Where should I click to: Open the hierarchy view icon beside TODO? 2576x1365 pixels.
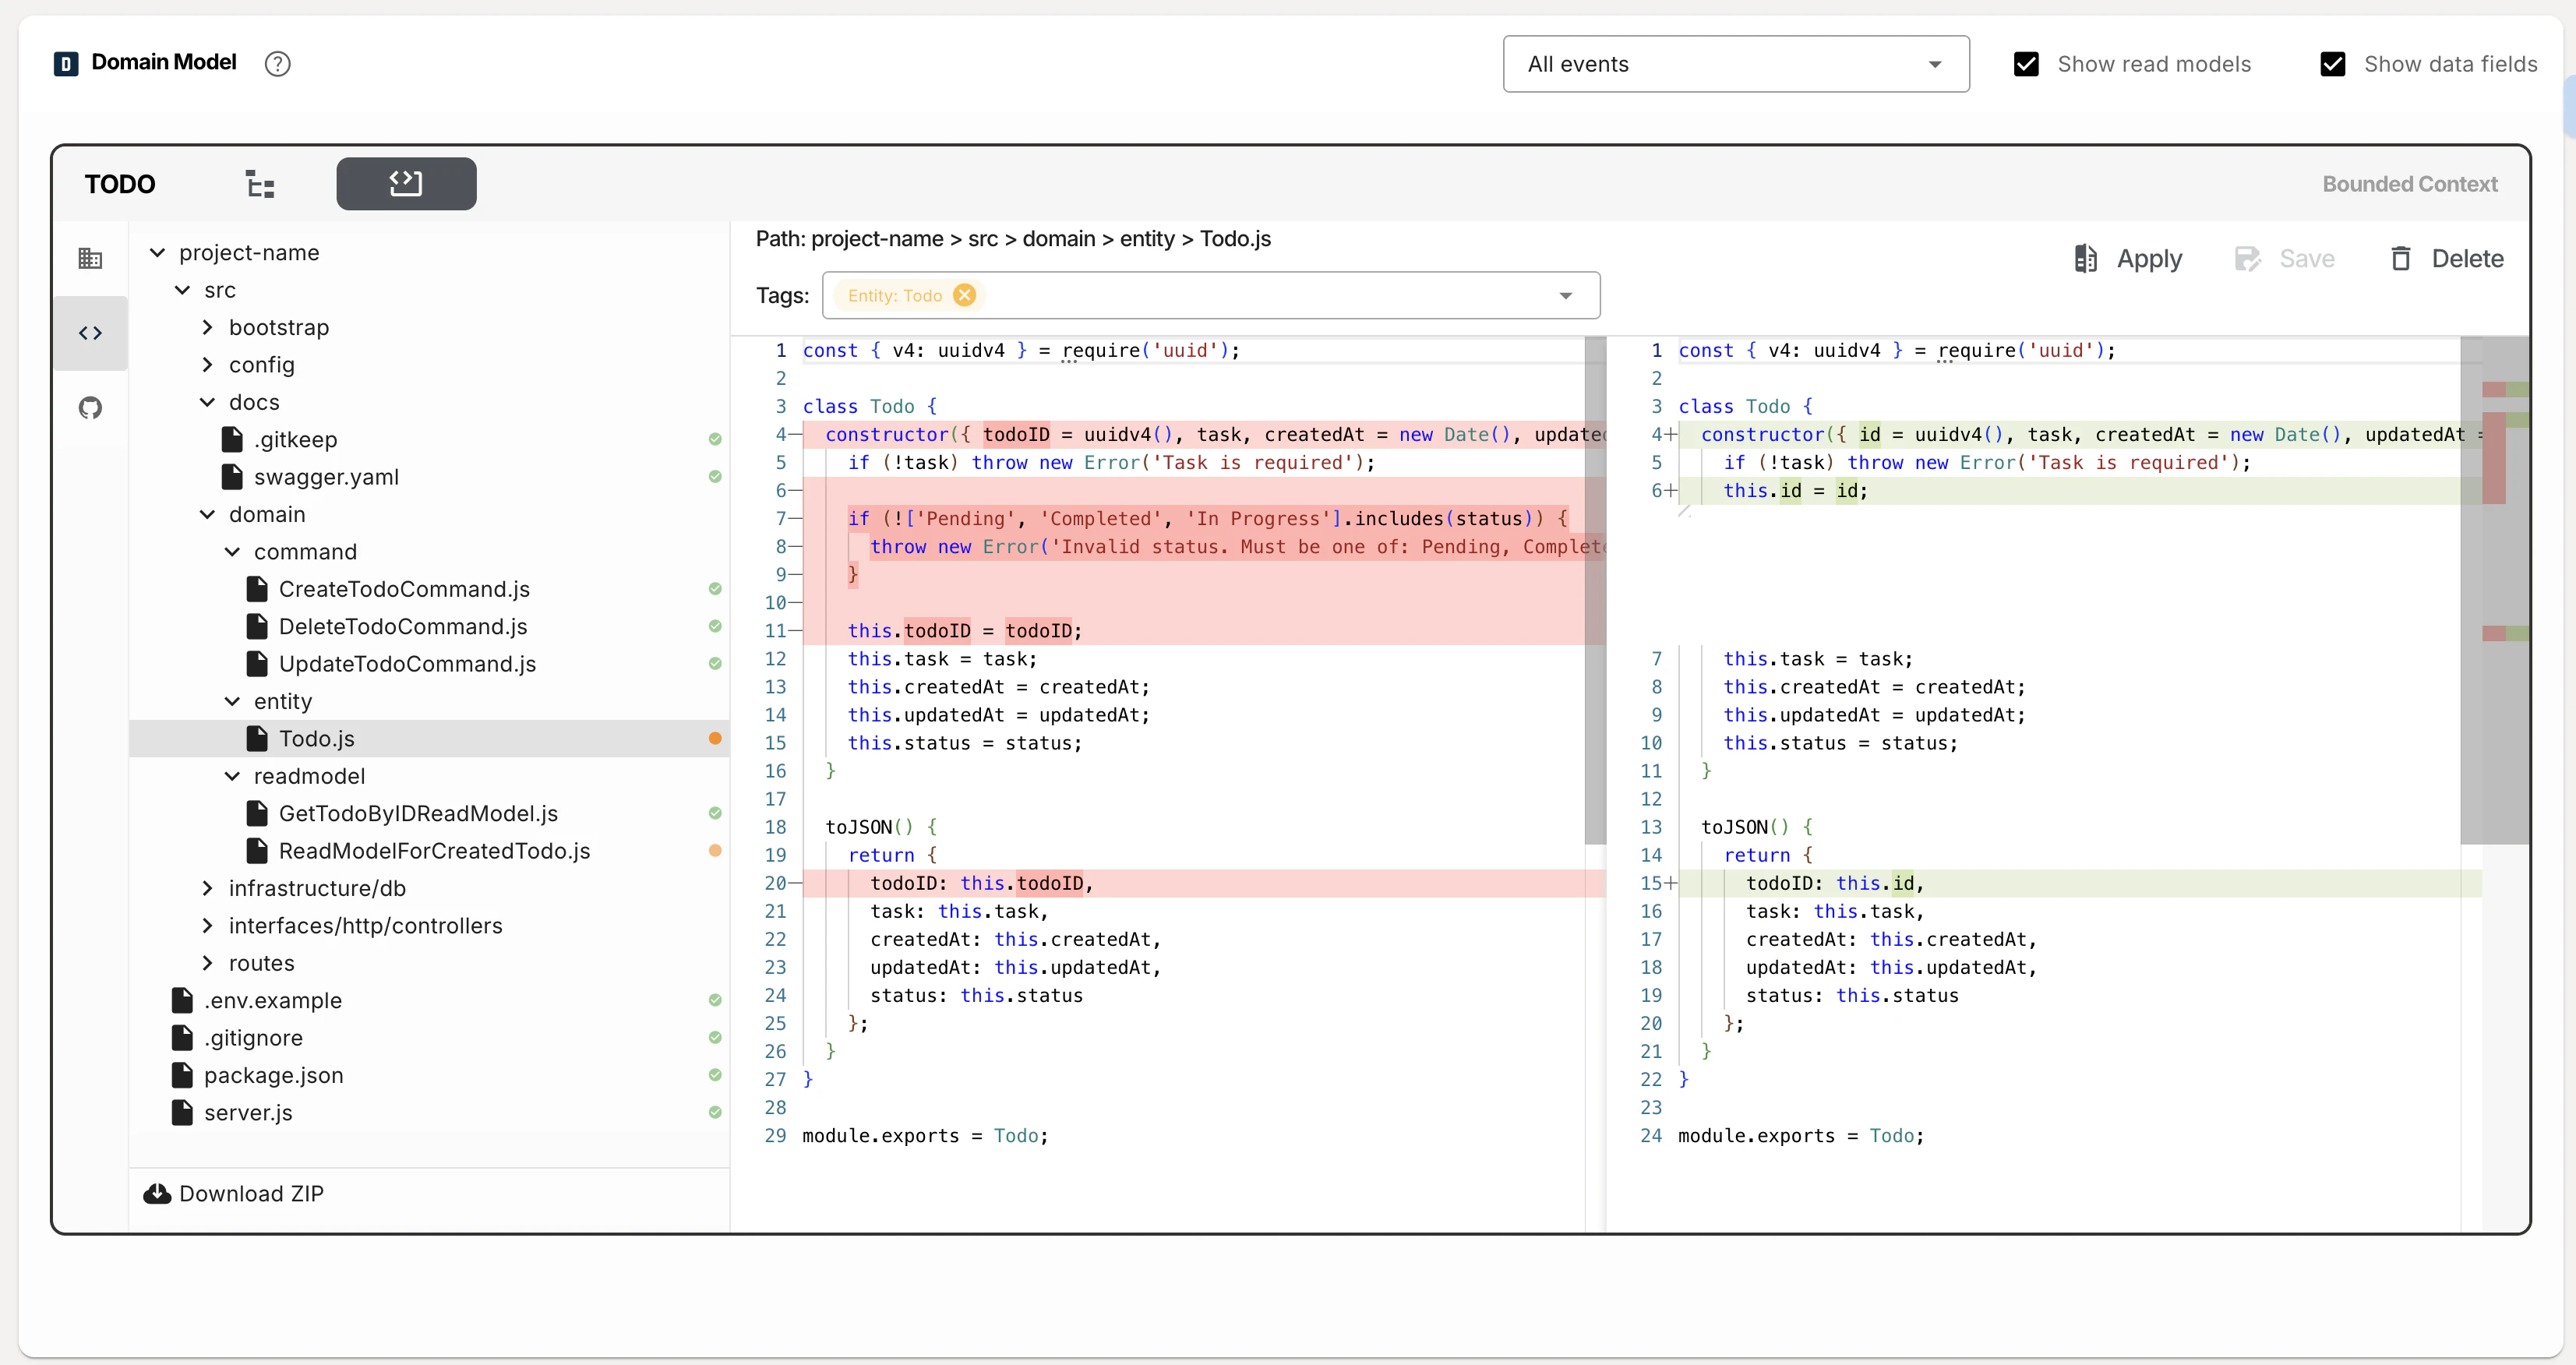[260, 184]
